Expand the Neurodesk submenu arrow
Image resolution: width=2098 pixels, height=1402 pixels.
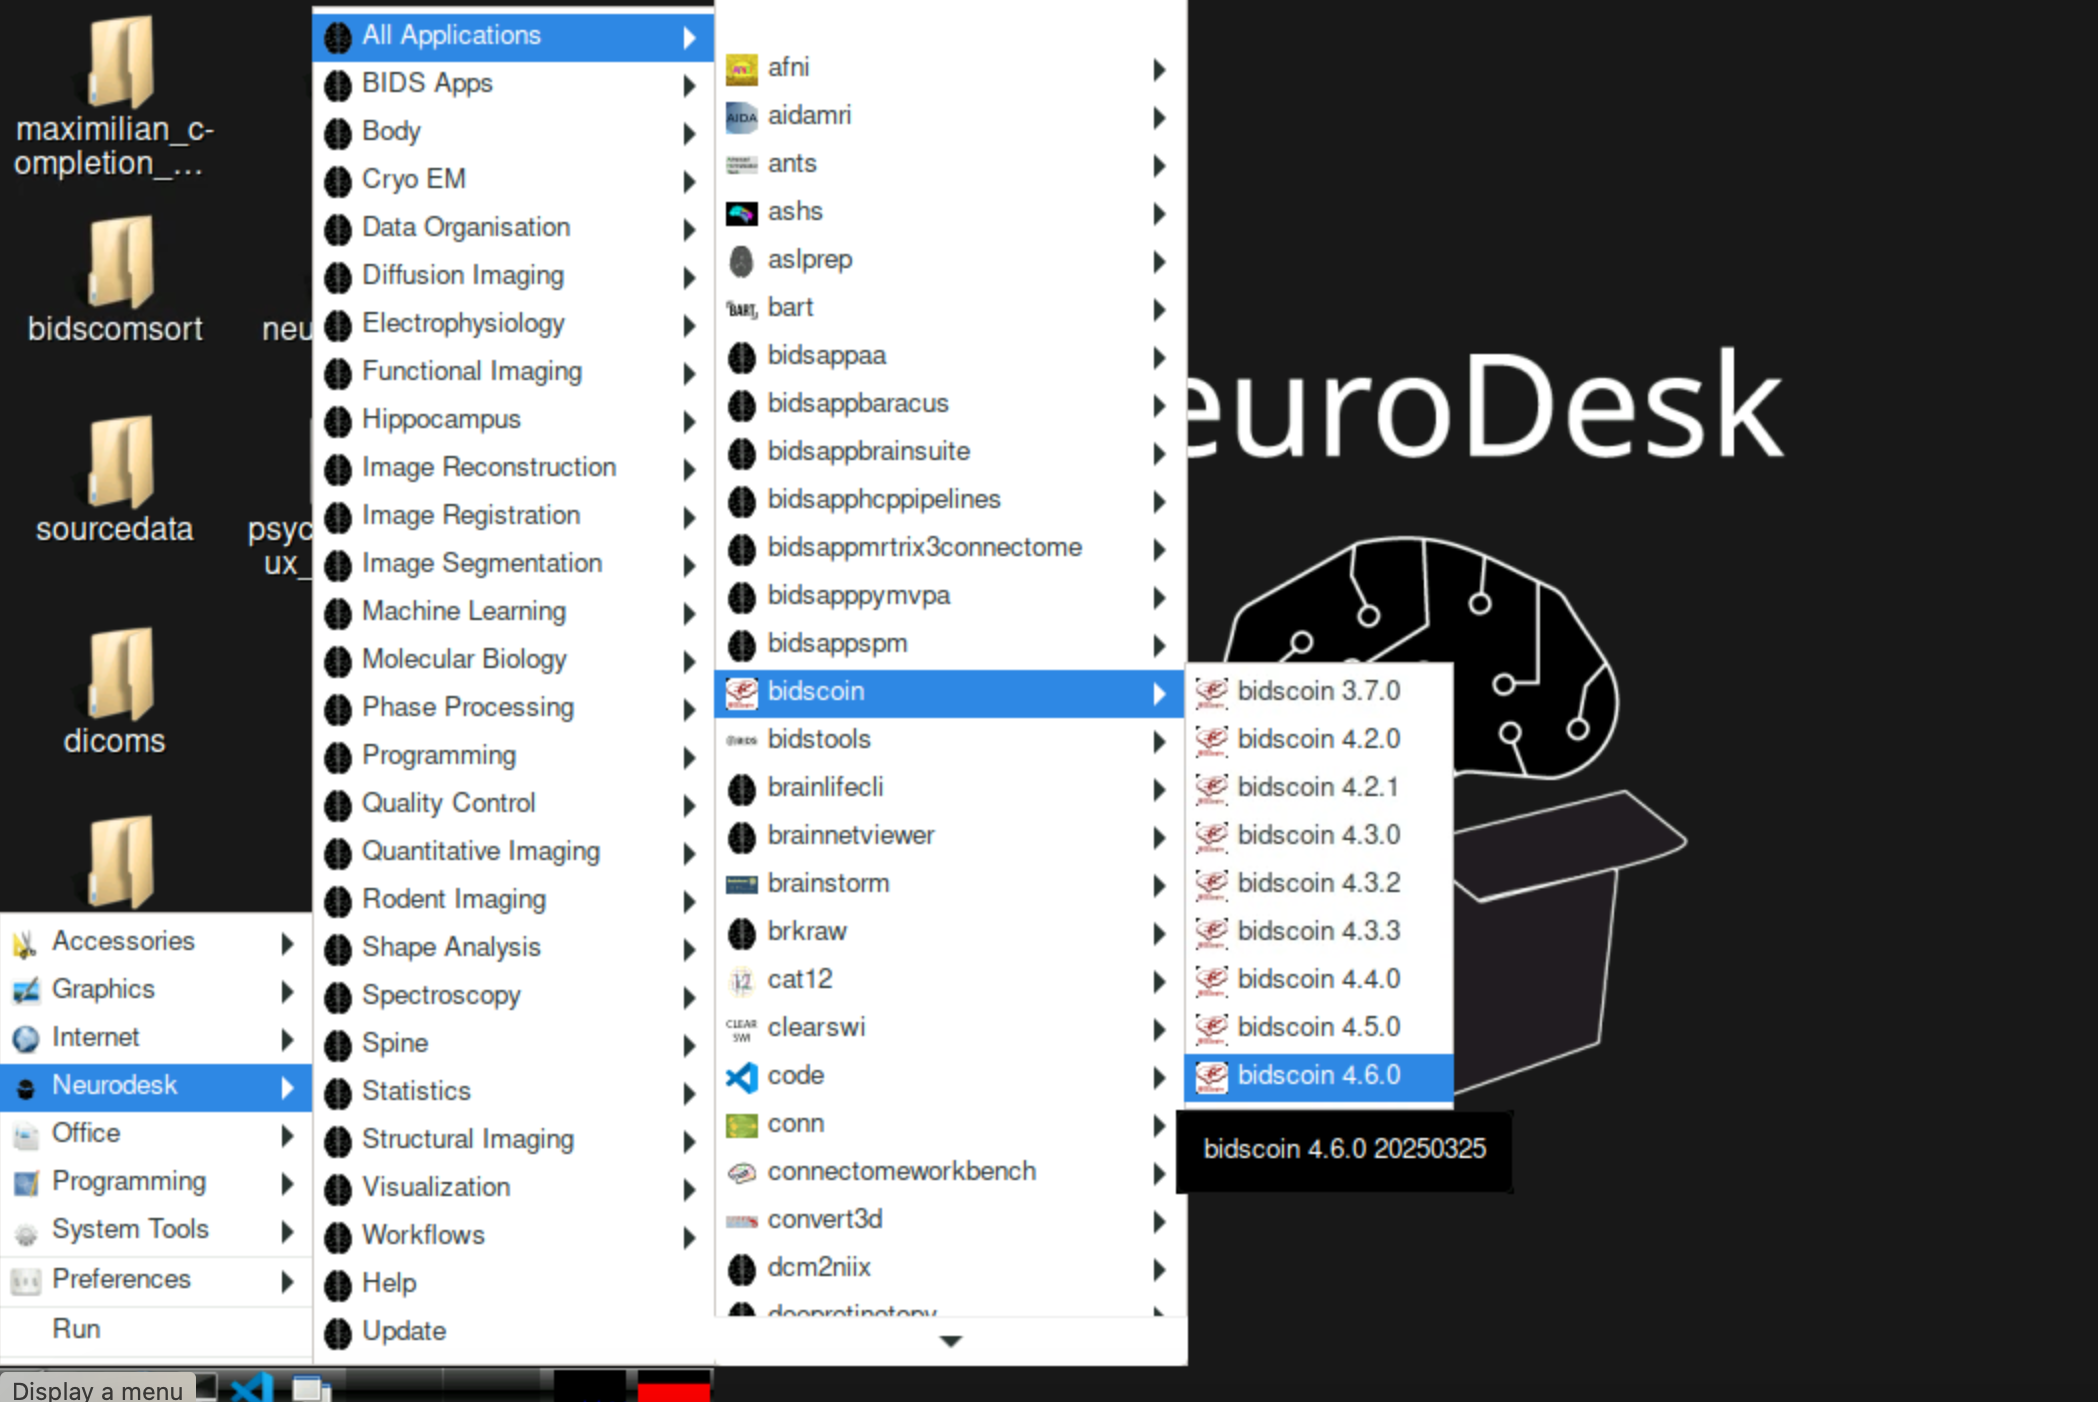287,1087
